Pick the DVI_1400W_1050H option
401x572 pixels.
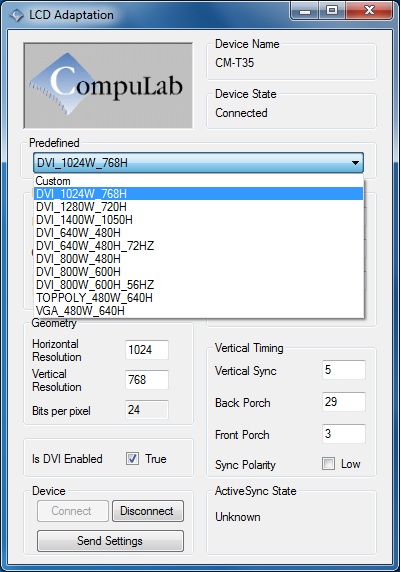click(x=199, y=220)
